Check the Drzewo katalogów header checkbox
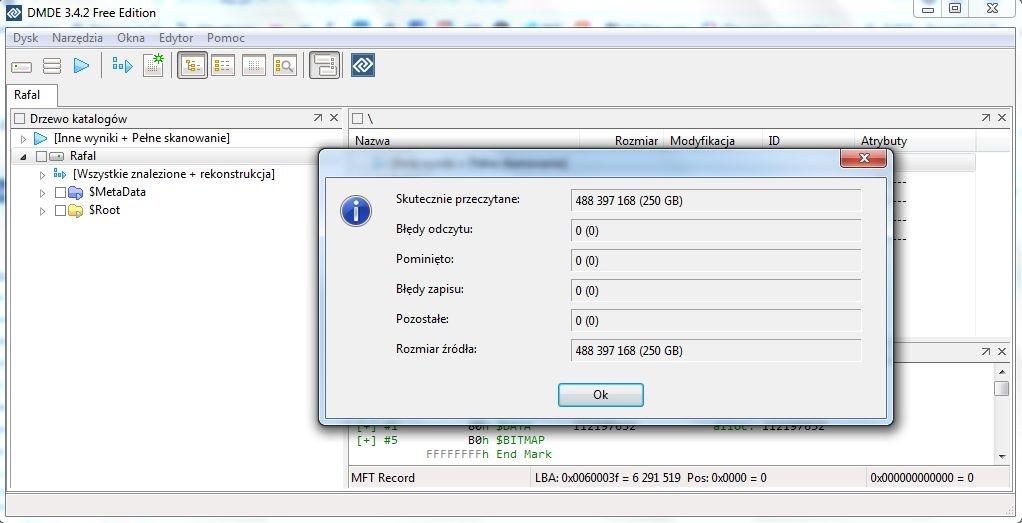 point(20,119)
